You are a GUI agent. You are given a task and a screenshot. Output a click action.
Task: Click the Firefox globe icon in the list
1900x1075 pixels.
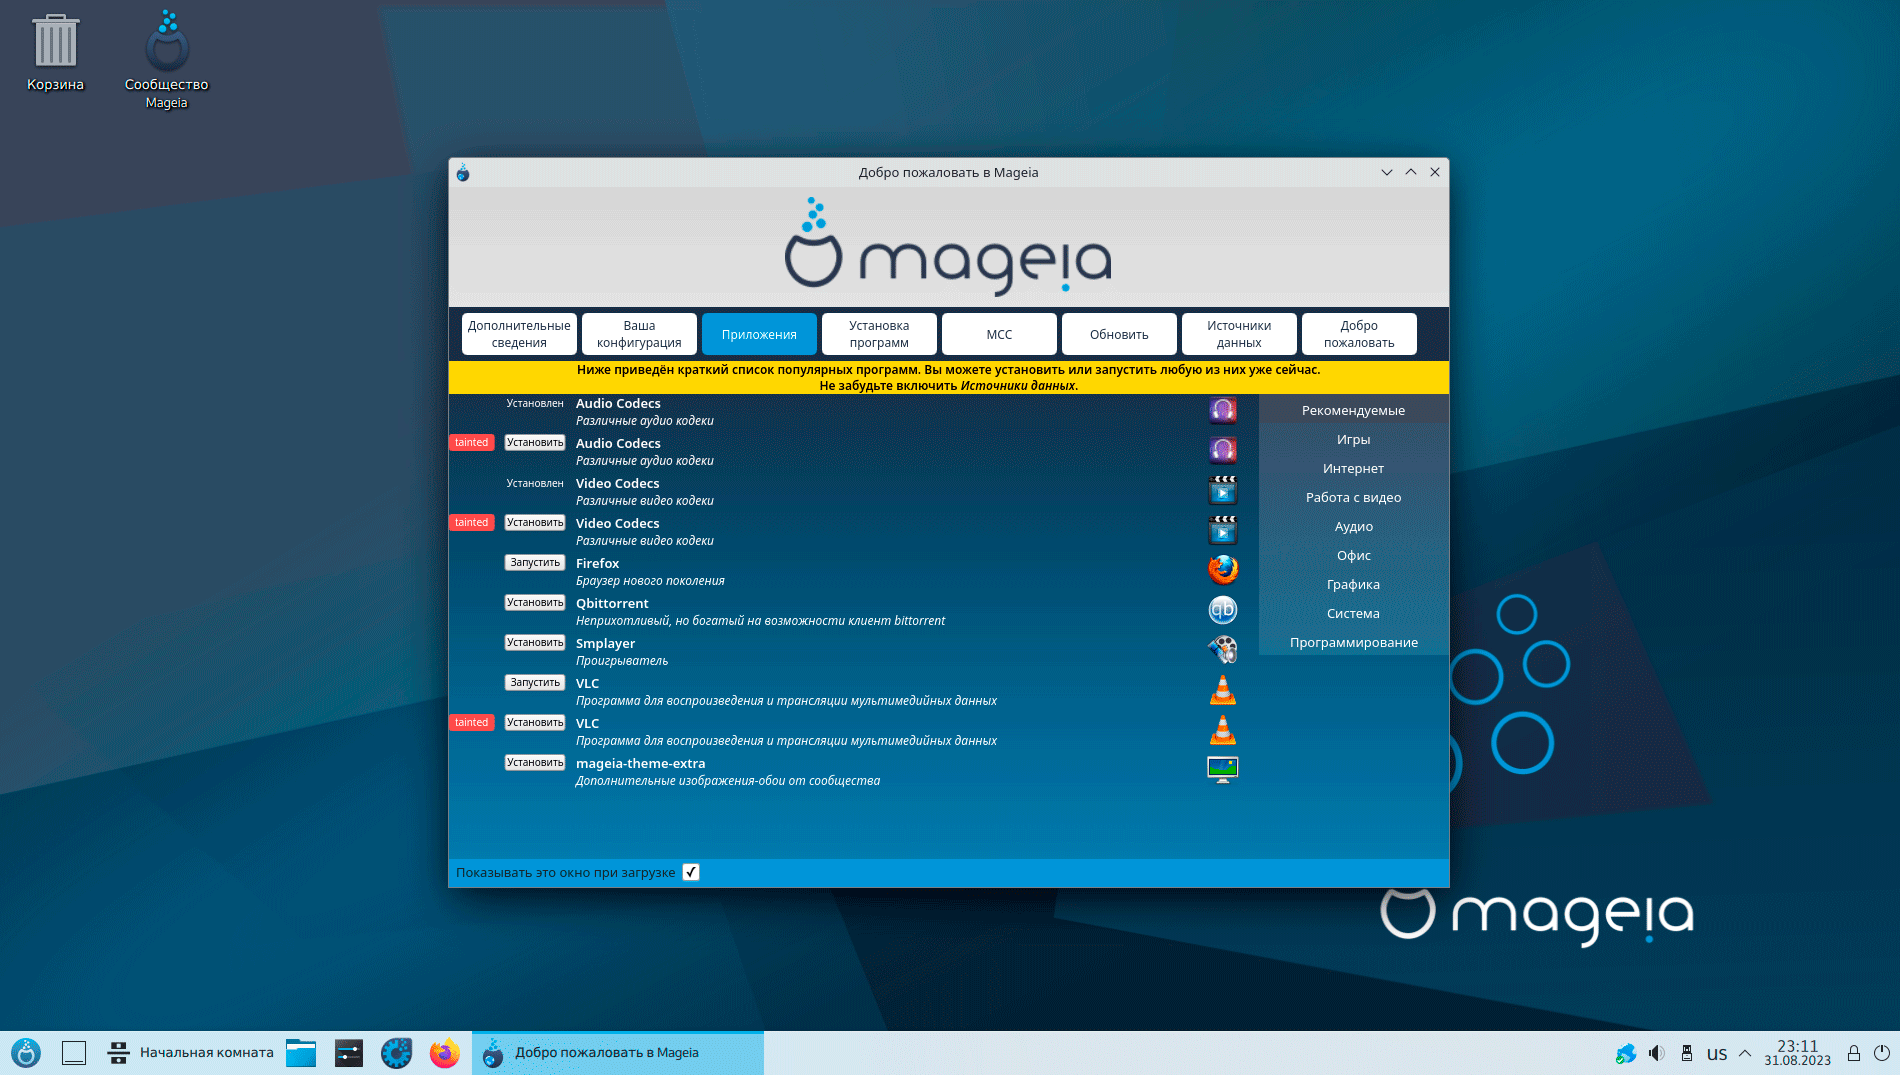coord(1222,570)
